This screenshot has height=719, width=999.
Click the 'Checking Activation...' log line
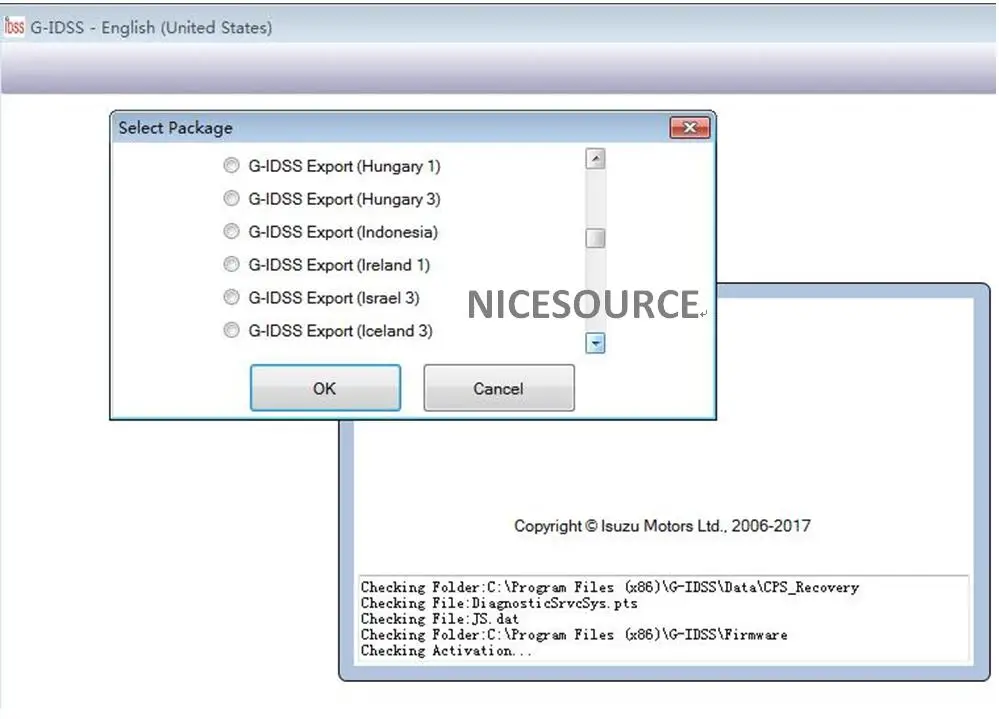(446, 651)
